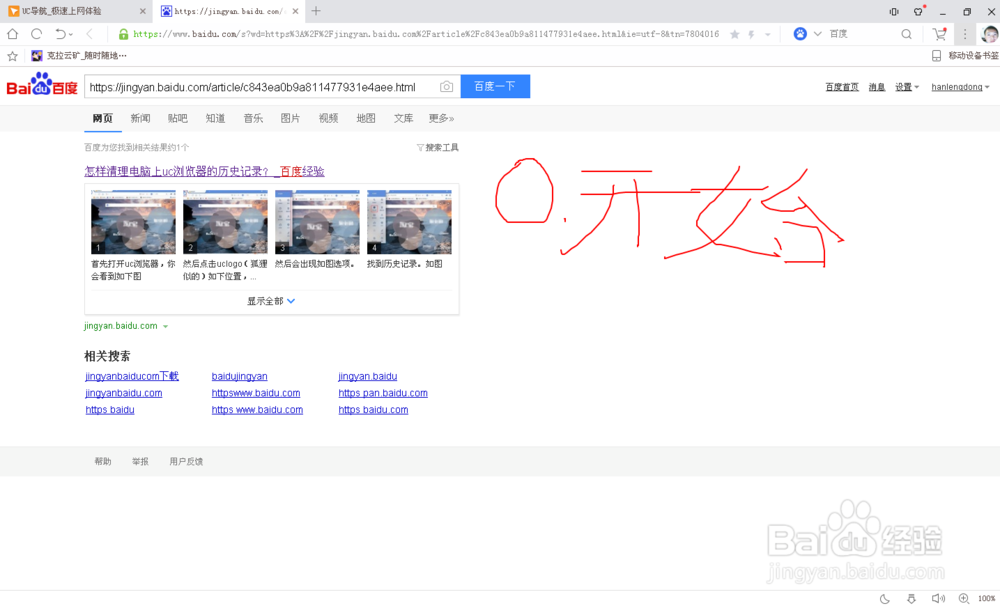Enable night mode with the moon icon
The height and width of the screenshot is (606, 1000).
click(x=884, y=598)
